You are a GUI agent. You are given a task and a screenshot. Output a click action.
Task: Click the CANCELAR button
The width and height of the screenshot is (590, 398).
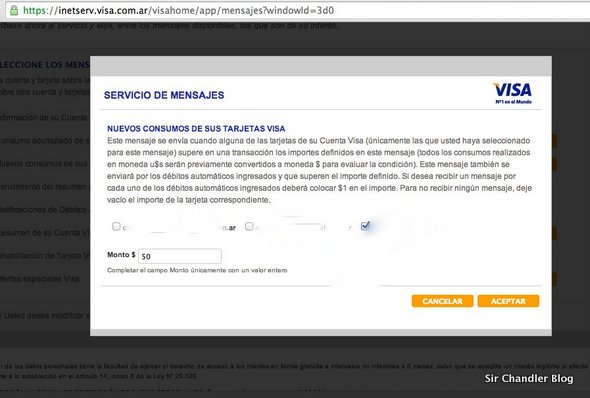(442, 301)
